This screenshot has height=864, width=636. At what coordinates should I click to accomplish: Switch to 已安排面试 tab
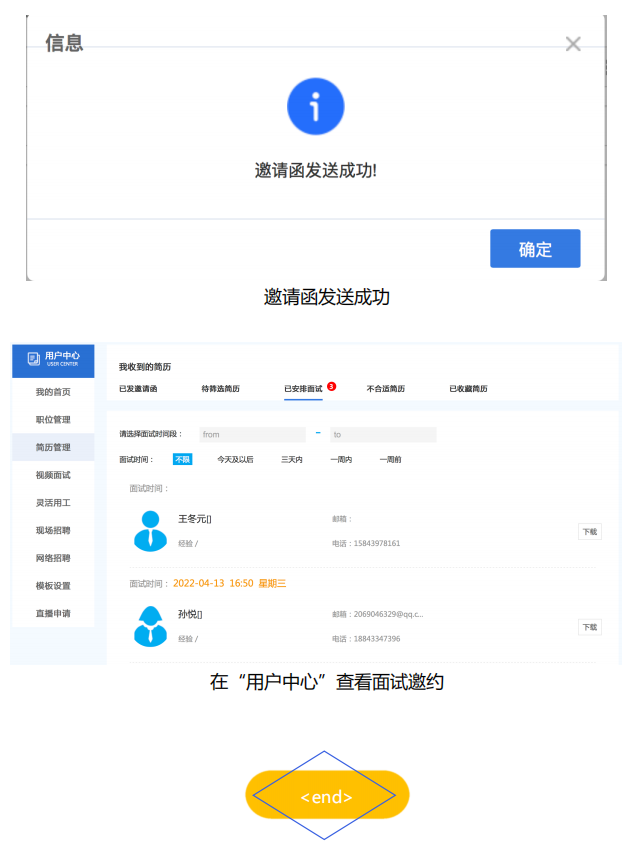point(303,388)
